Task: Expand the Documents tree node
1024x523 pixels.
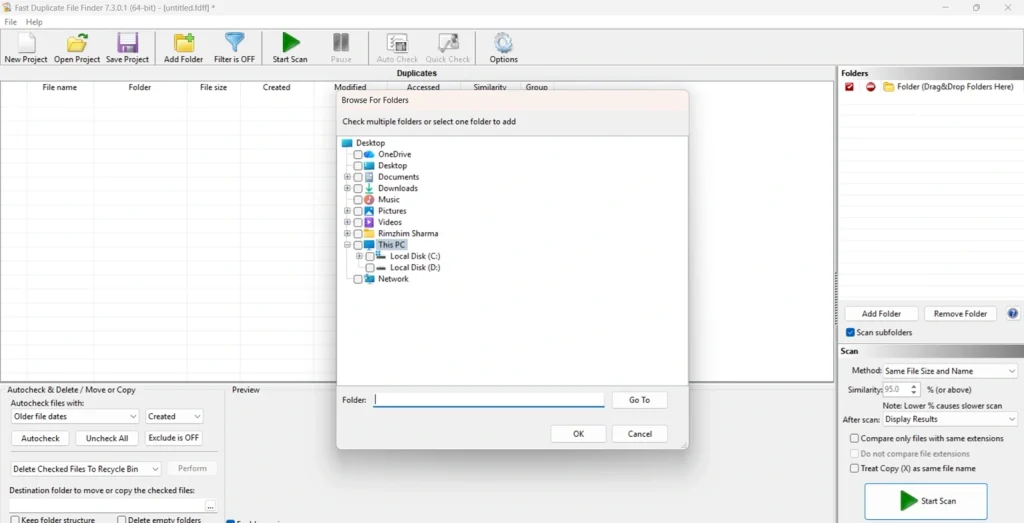Action: click(x=347, y=177)
